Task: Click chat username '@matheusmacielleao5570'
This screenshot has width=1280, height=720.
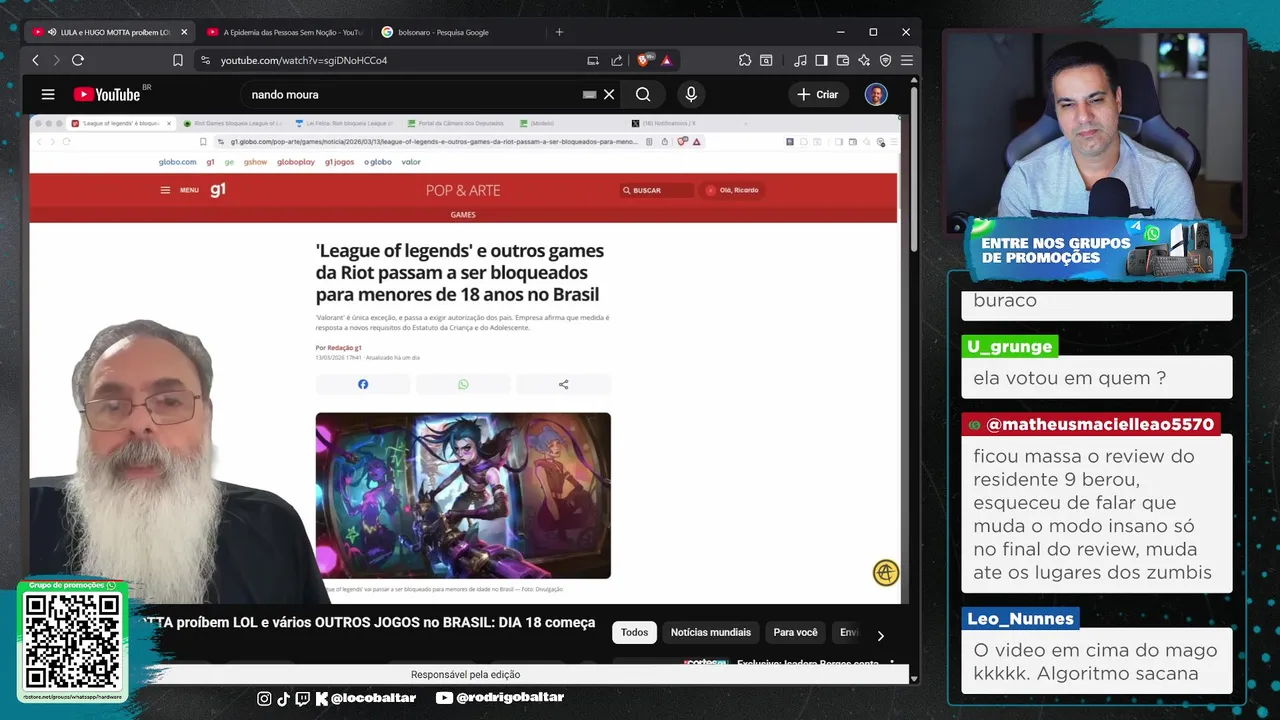Action: pyautogui.click(x=1092, y=425)
